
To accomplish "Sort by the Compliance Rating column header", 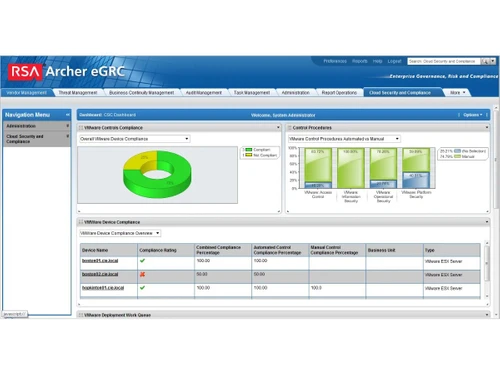I will (166, 250).
